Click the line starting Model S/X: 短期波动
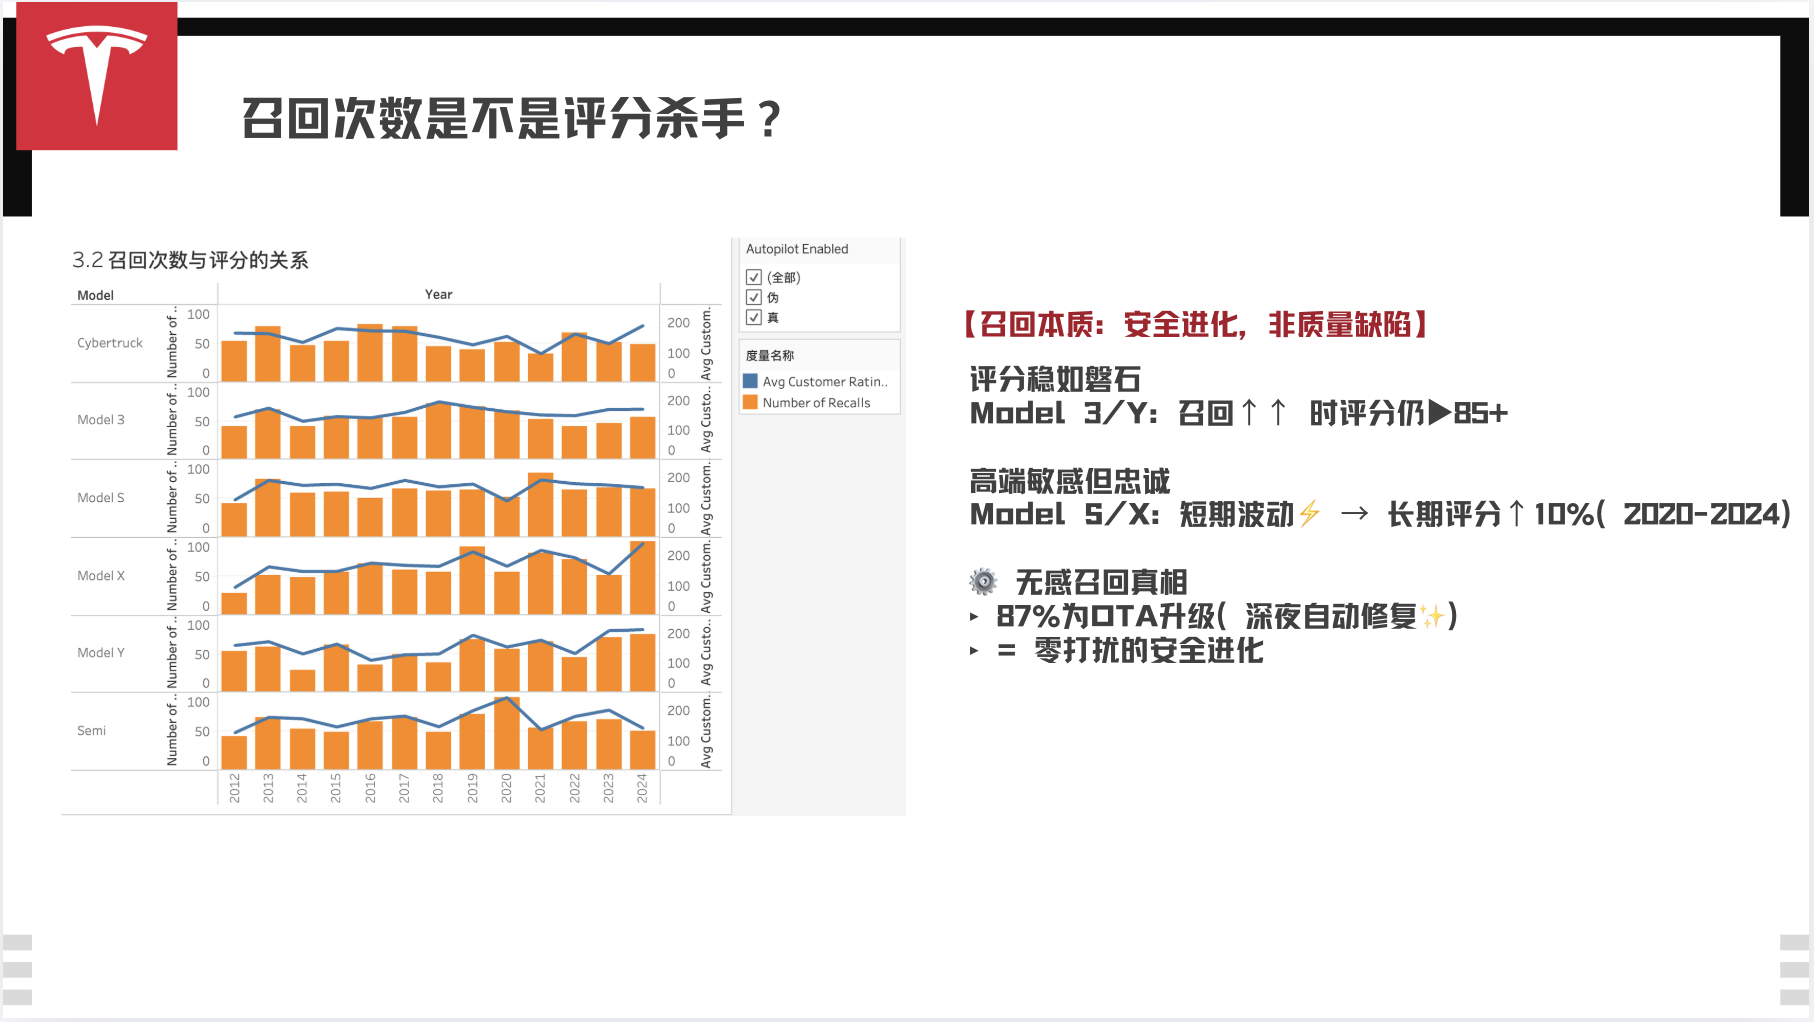The image size is (1814, 1022). pyautogui.click(x=1380, y=514)
